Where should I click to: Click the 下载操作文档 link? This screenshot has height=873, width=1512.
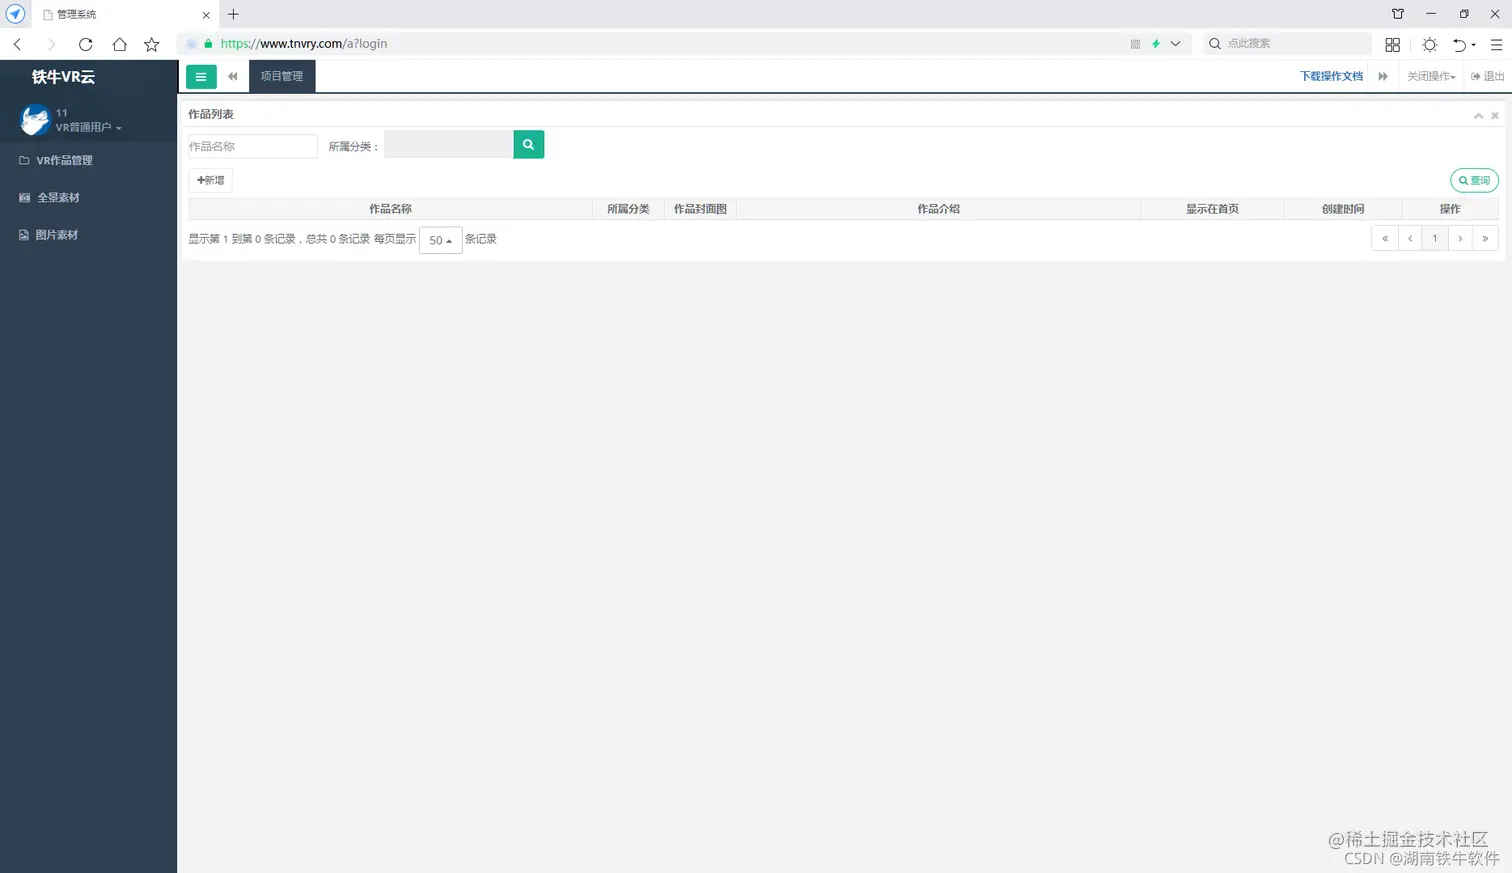pos(1331,76)
